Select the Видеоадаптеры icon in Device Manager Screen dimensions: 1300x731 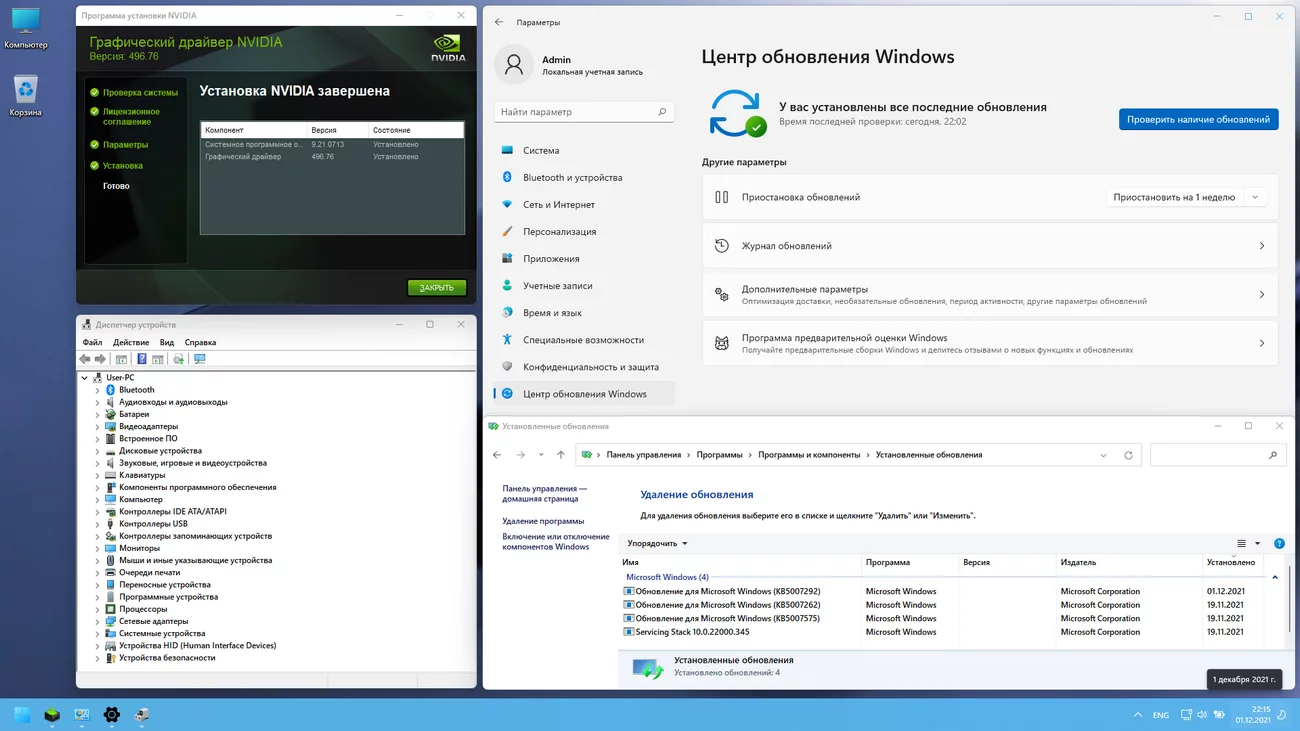click(110, 427)
